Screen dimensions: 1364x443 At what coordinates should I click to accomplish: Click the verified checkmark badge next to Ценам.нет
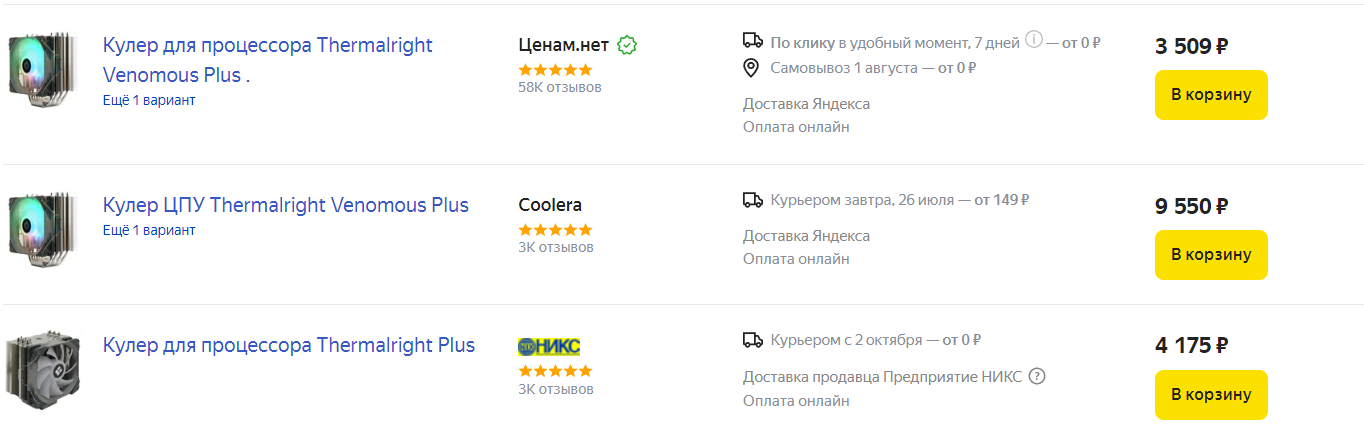click(628, 45)
